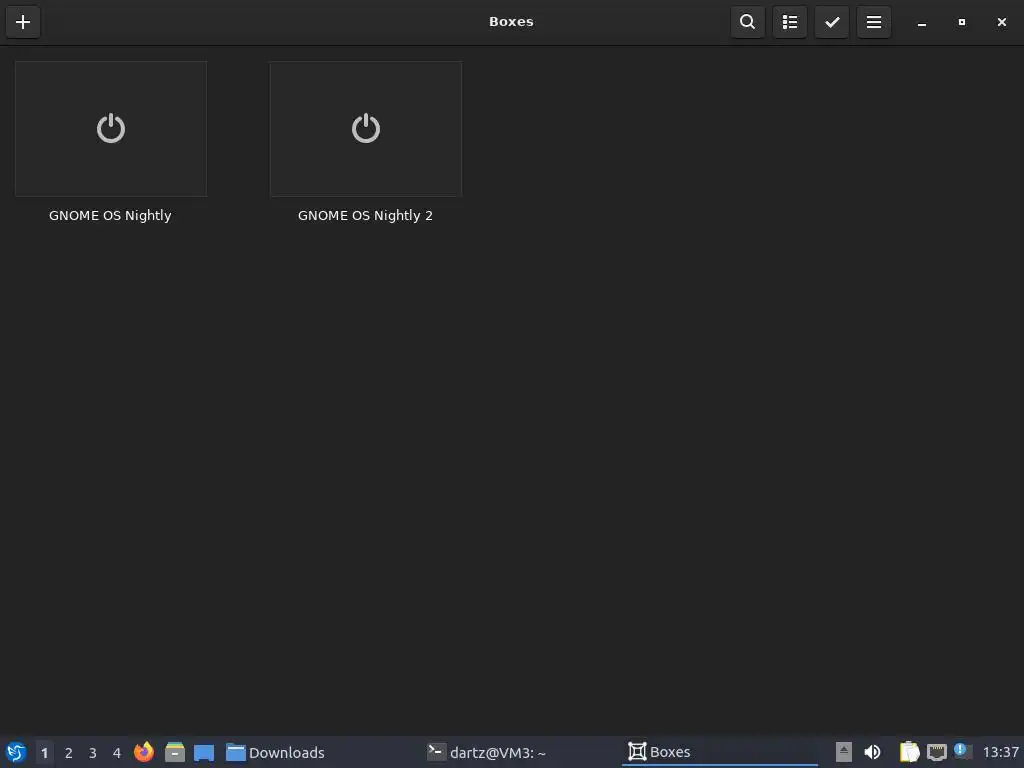Open the GNOME OS Nightly box thumbnail

[x=111, y=129]
